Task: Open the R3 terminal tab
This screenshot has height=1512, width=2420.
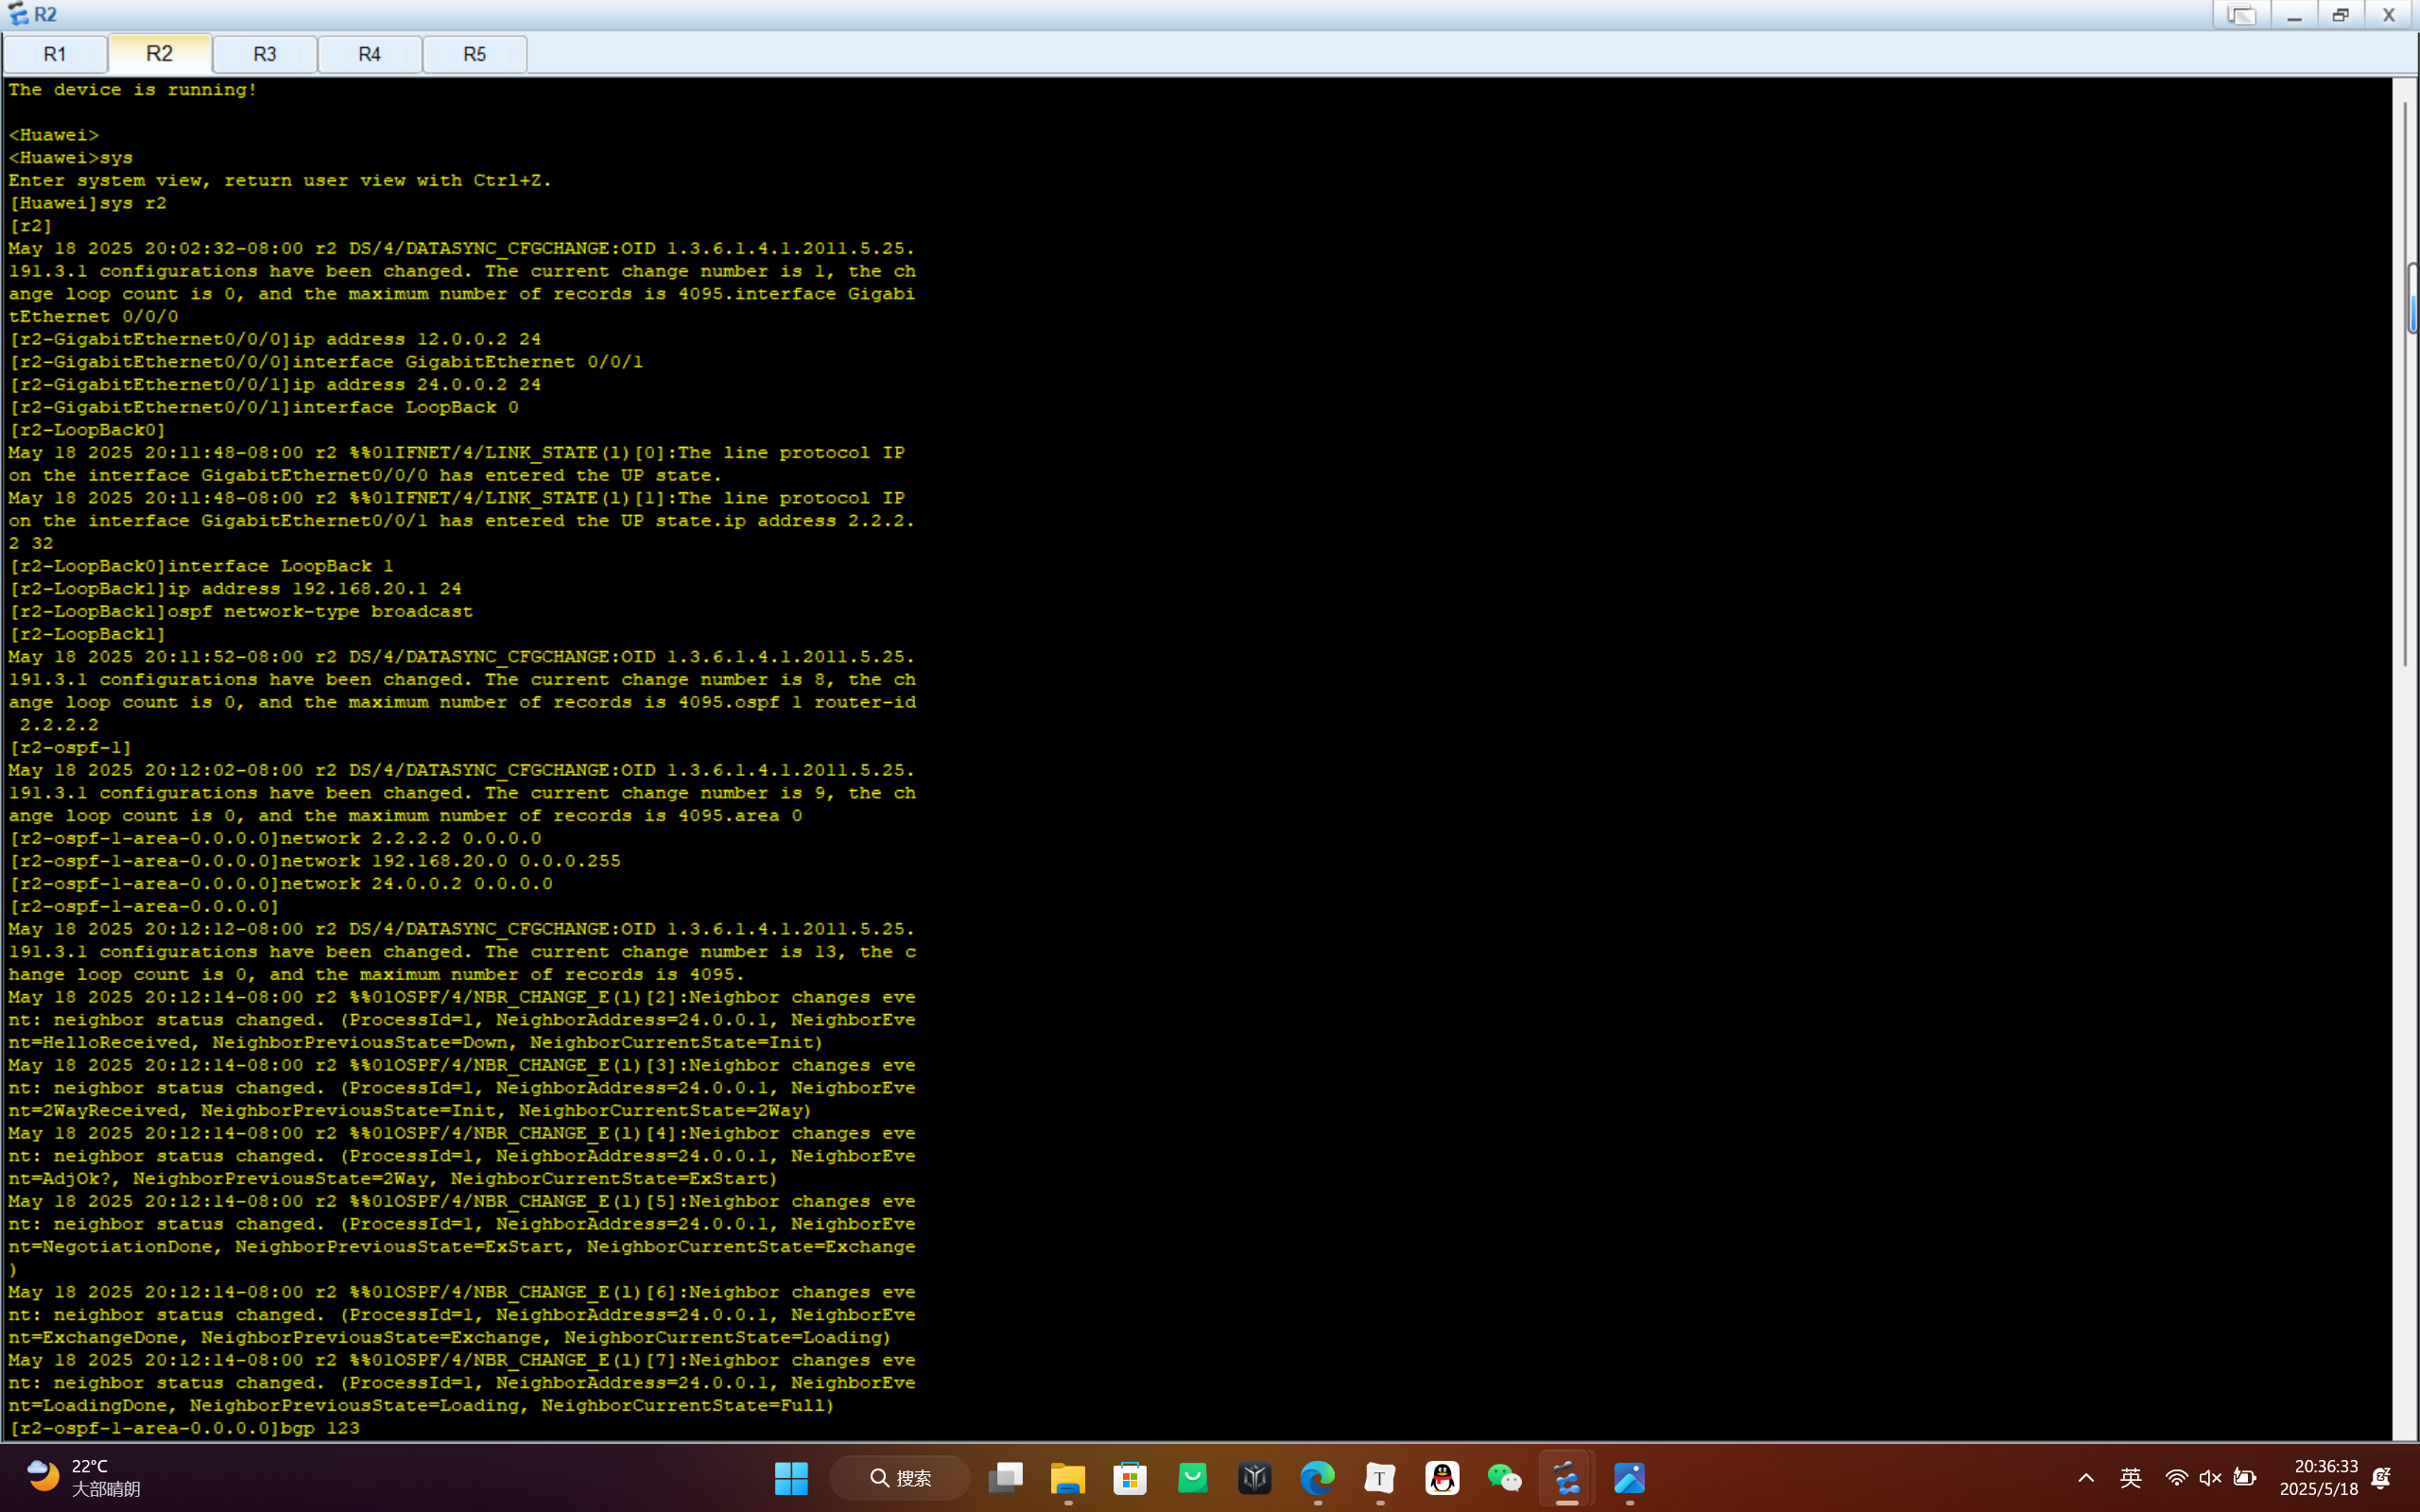Action: click(x=264, y=54)
